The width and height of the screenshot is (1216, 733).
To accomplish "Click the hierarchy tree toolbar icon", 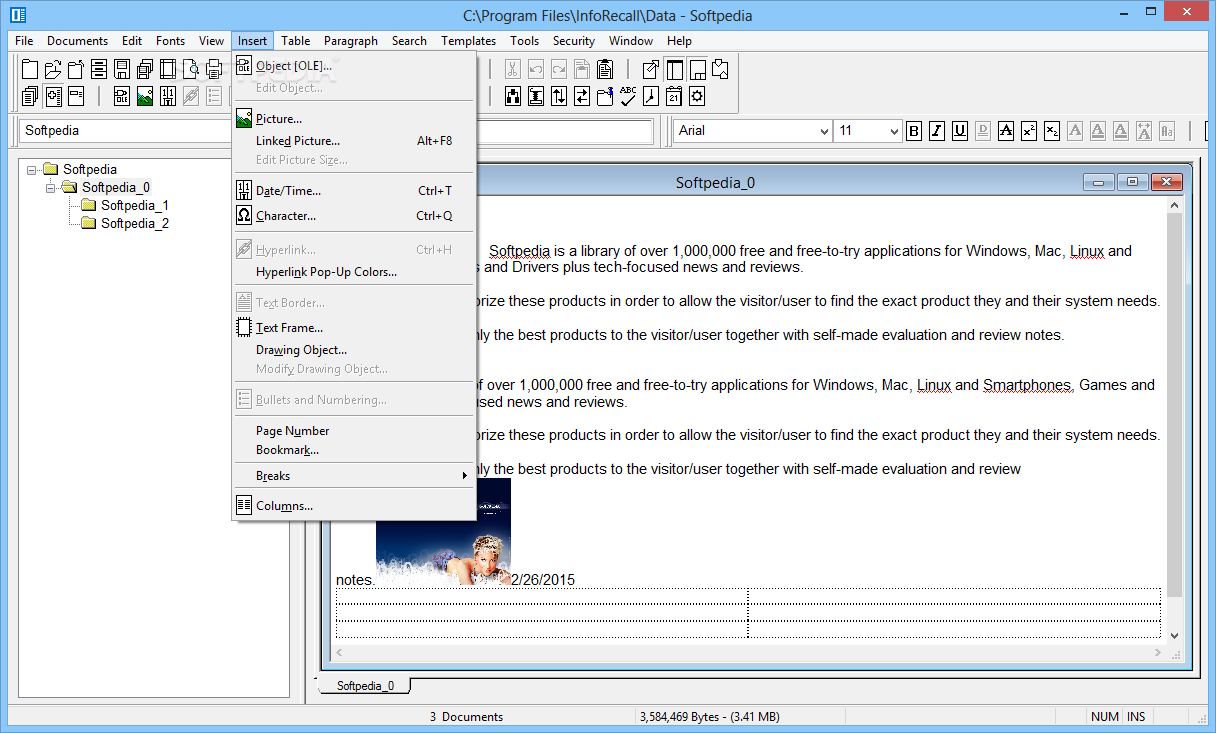I will [513, 96].
